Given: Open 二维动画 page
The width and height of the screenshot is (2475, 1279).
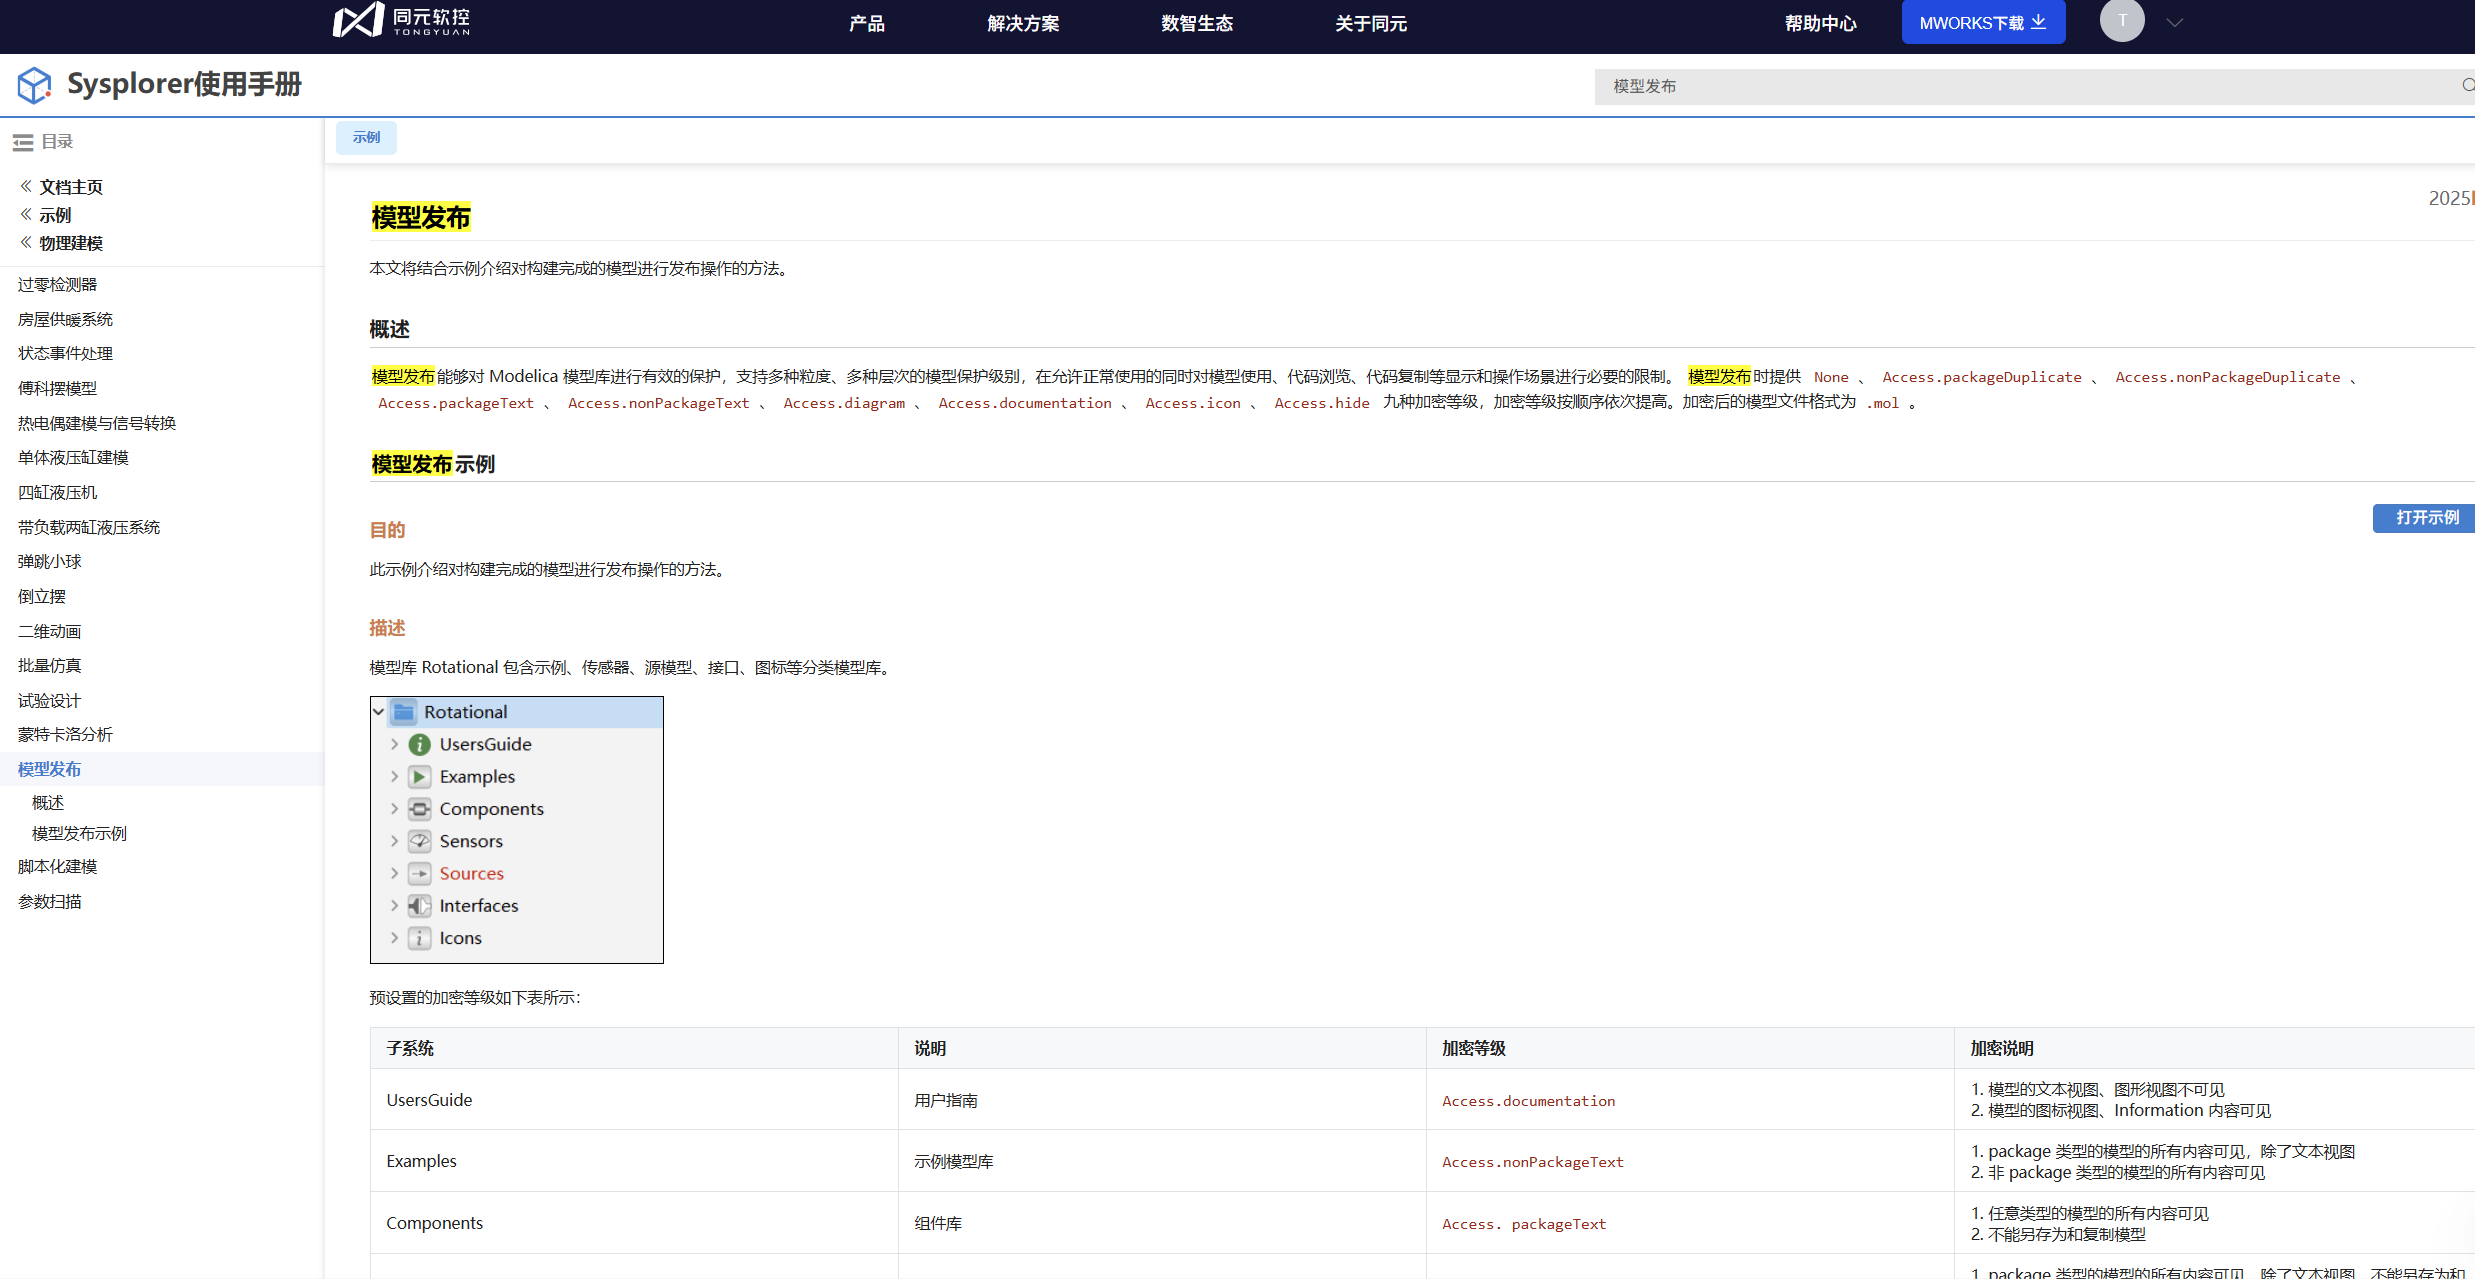Looking at the screenshot, I should coord(50,632).
